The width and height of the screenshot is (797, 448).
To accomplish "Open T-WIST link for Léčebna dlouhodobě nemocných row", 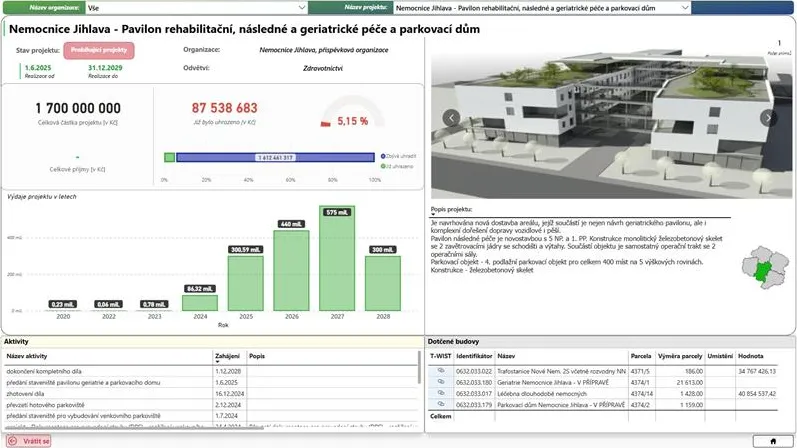I will [x=438, y=393].
